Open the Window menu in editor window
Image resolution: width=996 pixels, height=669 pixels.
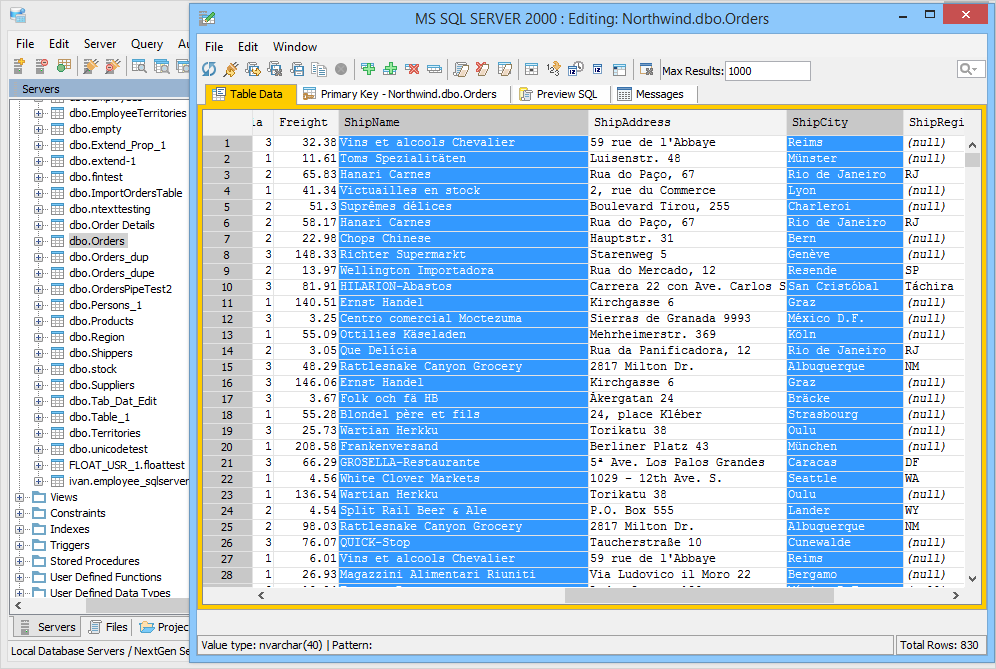295,47
